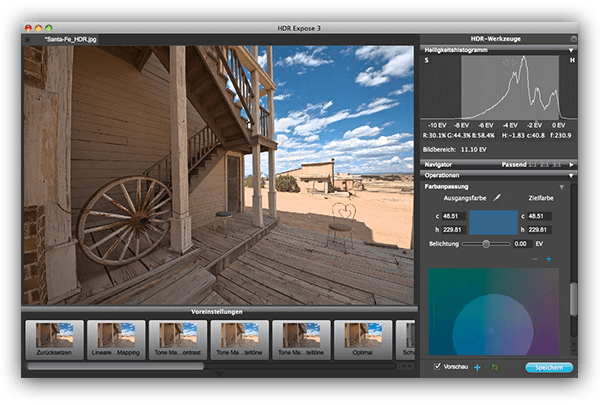Viewport: 600px width, 405px height.
Task: Apply the Tone Ma...teltöne preset beside Optimal
Action: pos(301,340)
